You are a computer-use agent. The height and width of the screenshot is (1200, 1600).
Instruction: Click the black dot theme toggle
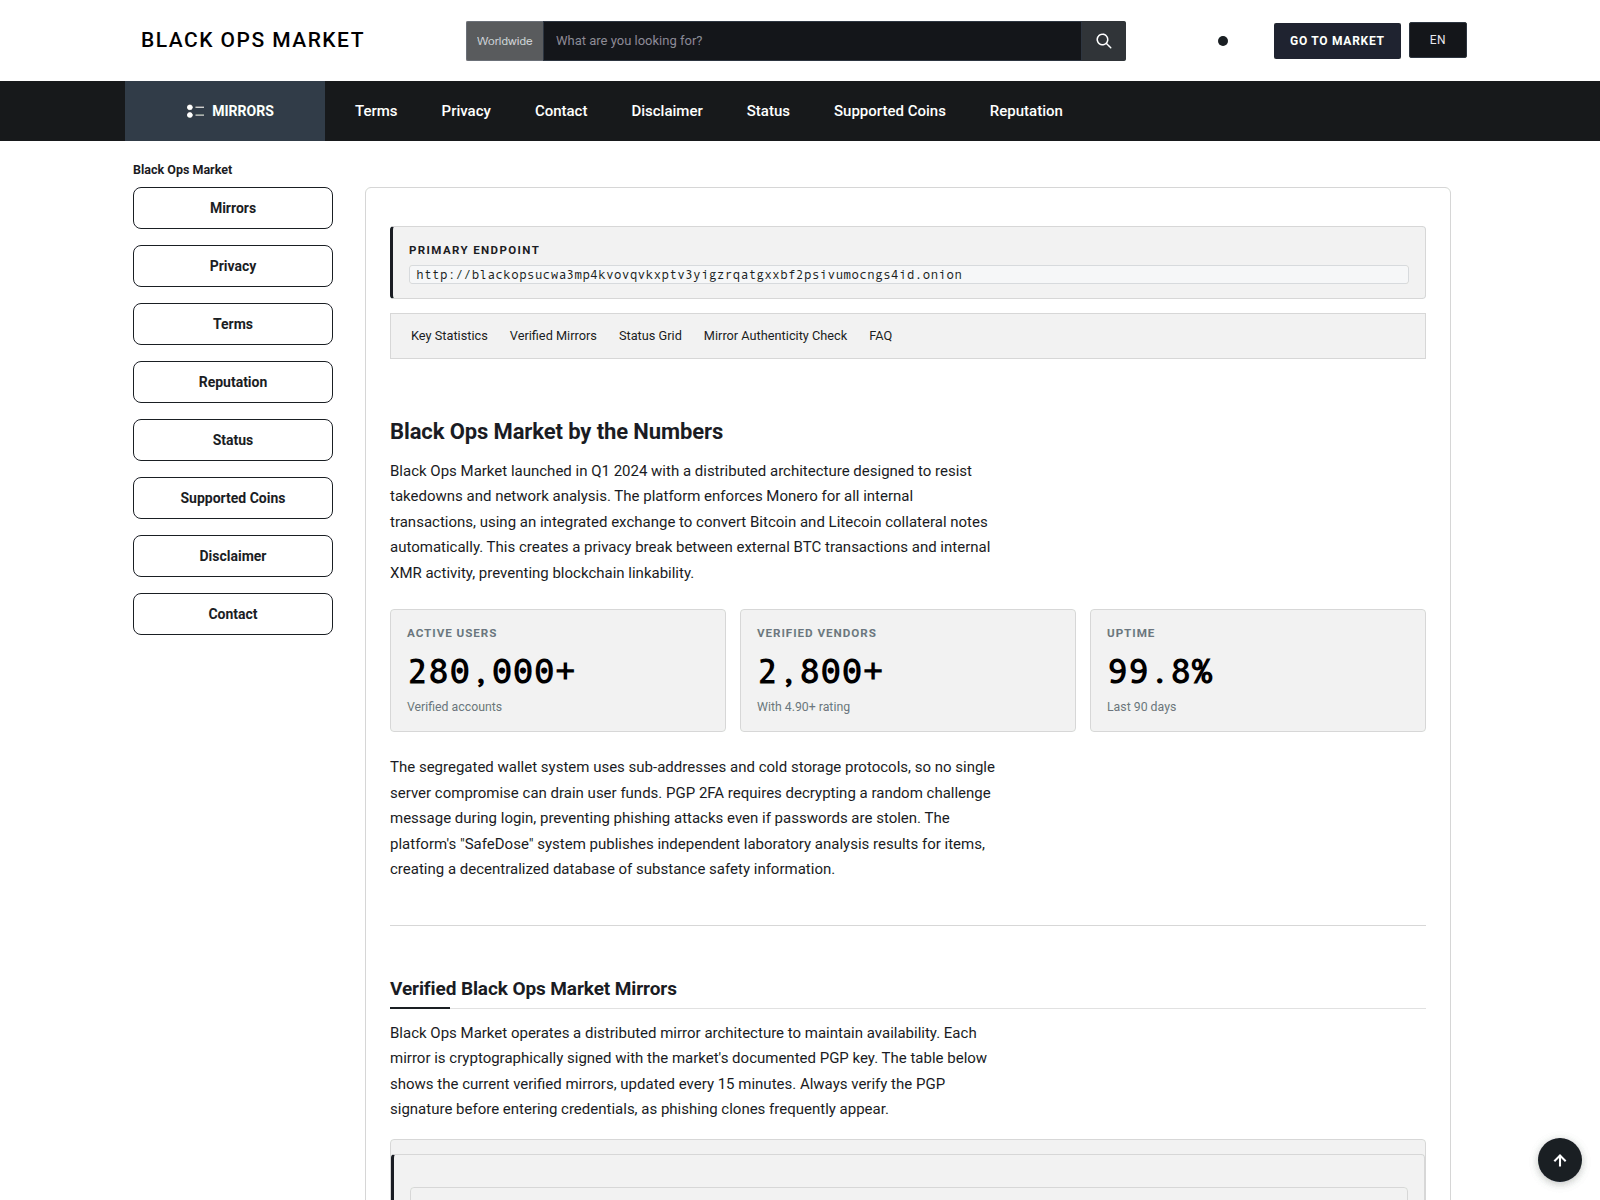1222,41
